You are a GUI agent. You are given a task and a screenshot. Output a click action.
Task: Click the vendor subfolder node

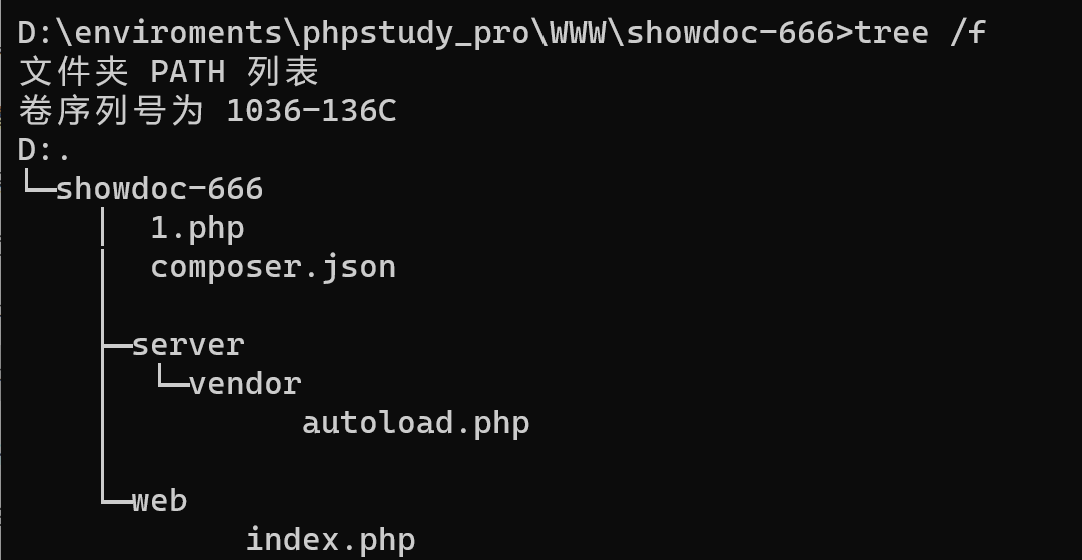click(245, 384)
